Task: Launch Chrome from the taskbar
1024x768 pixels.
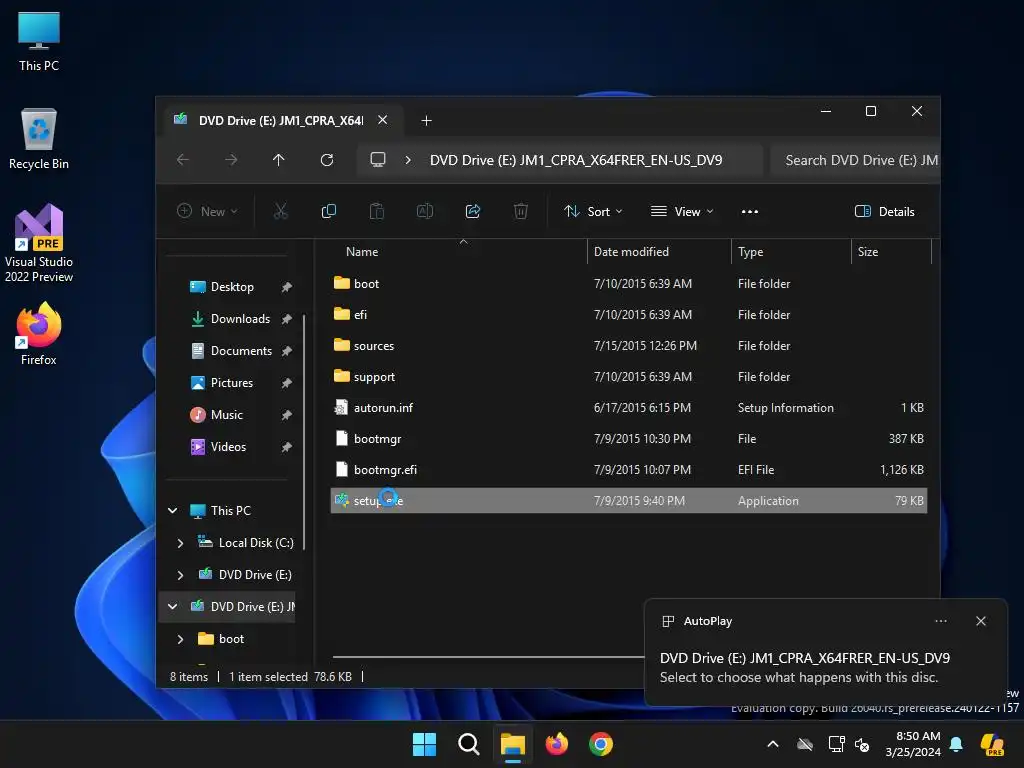Action: [x=601, y=744]
